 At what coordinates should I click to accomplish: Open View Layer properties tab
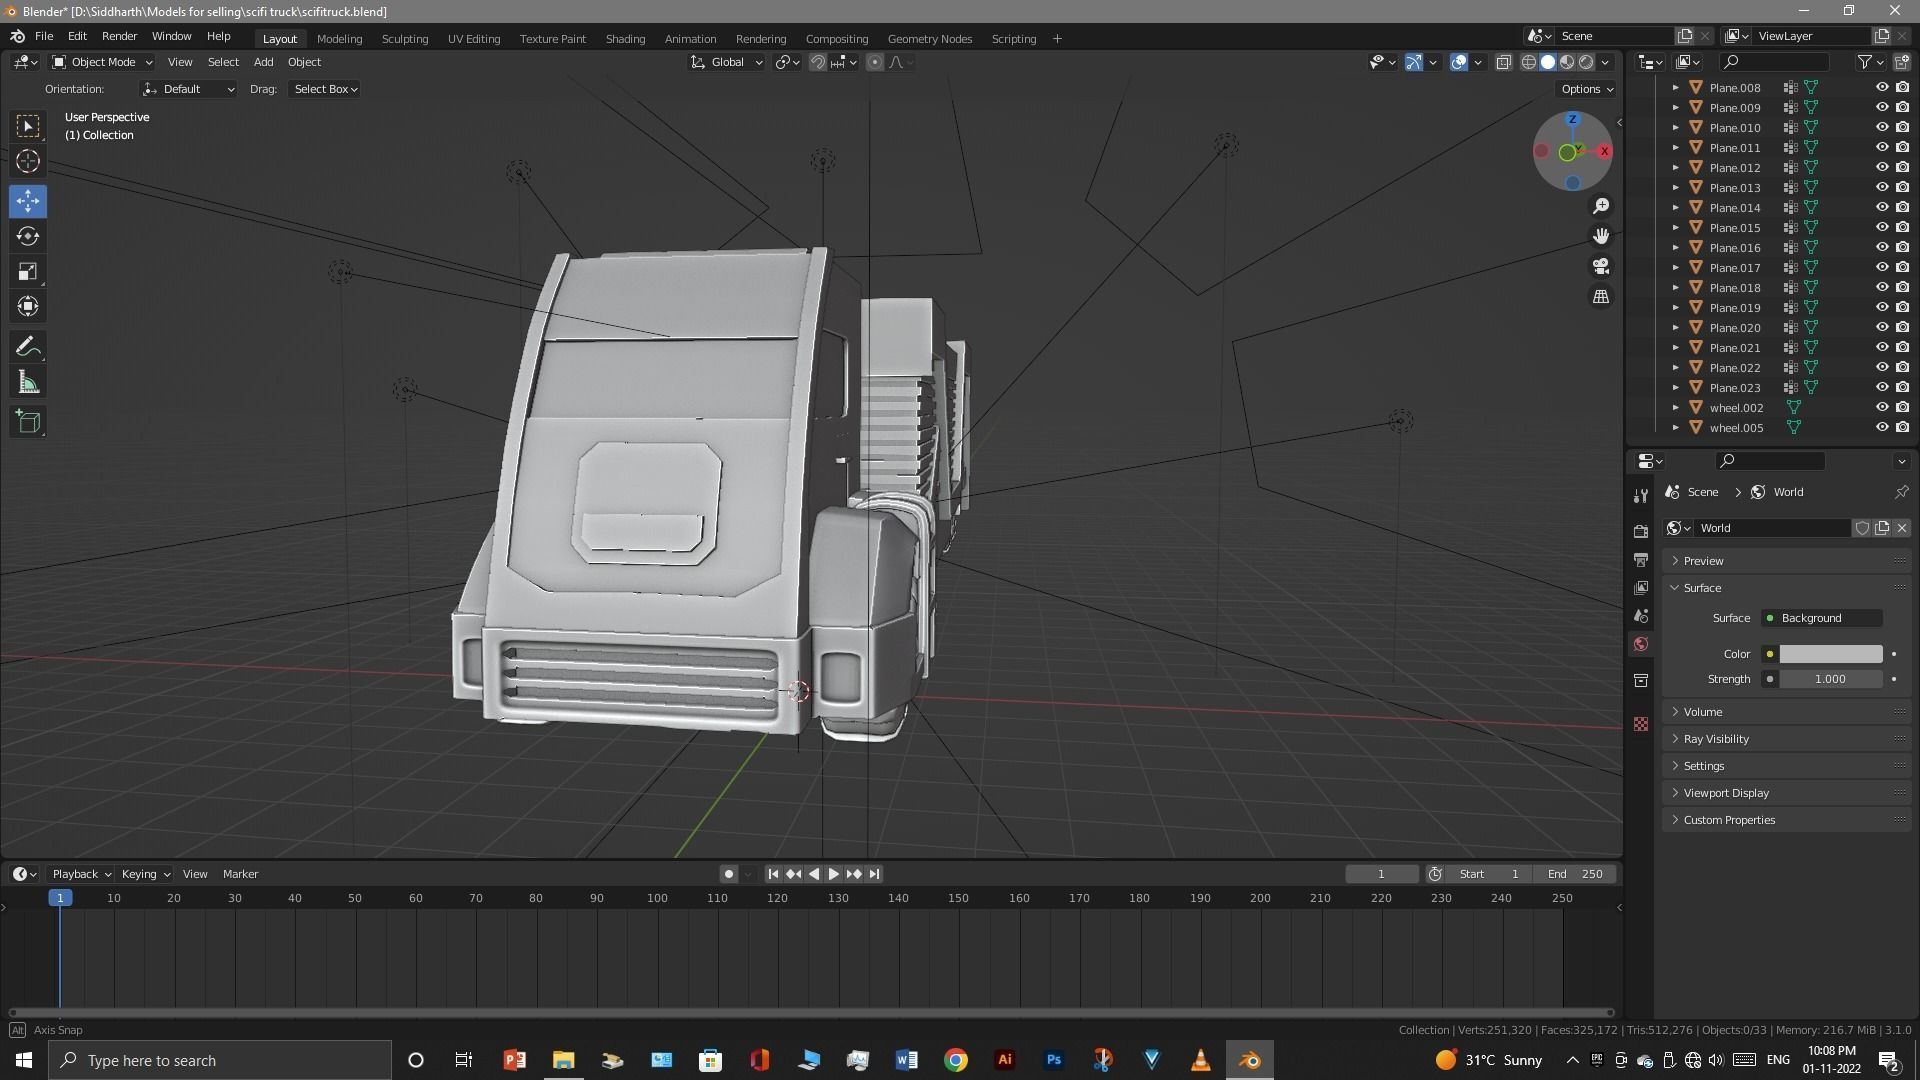point(1640,587)
